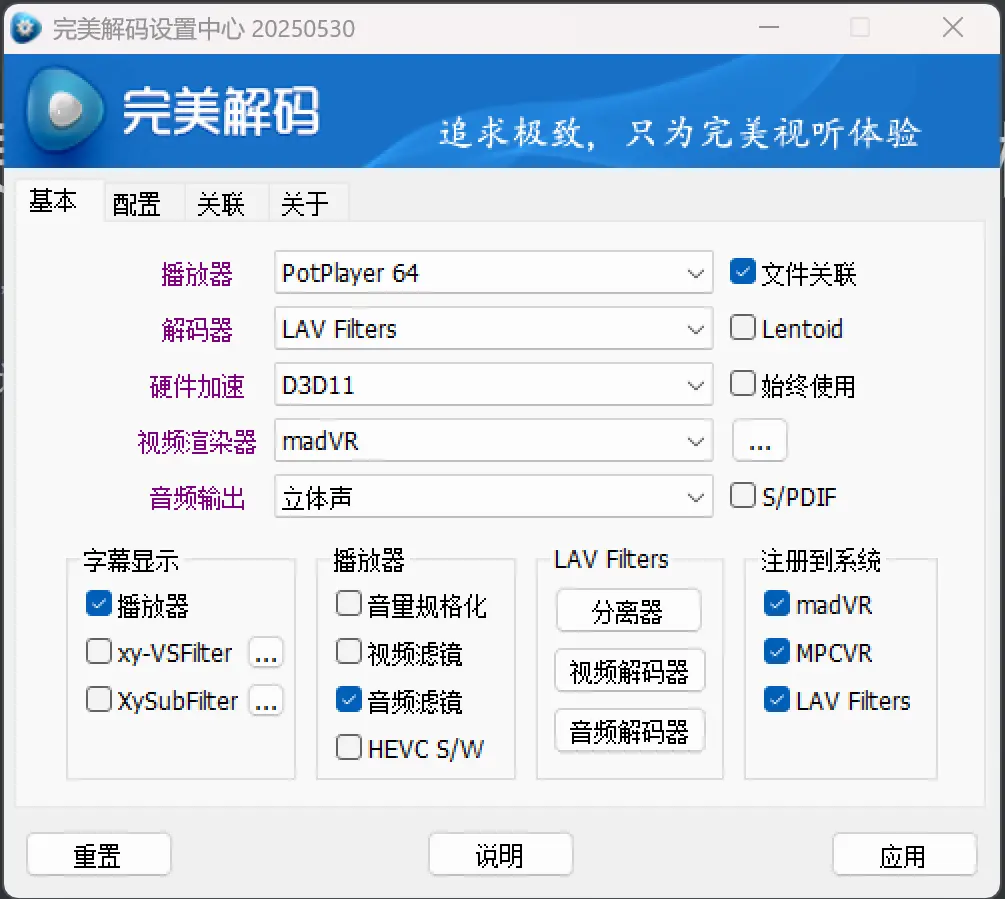Open the 音频输出 dropdown showing 立体声

point(494,497)
